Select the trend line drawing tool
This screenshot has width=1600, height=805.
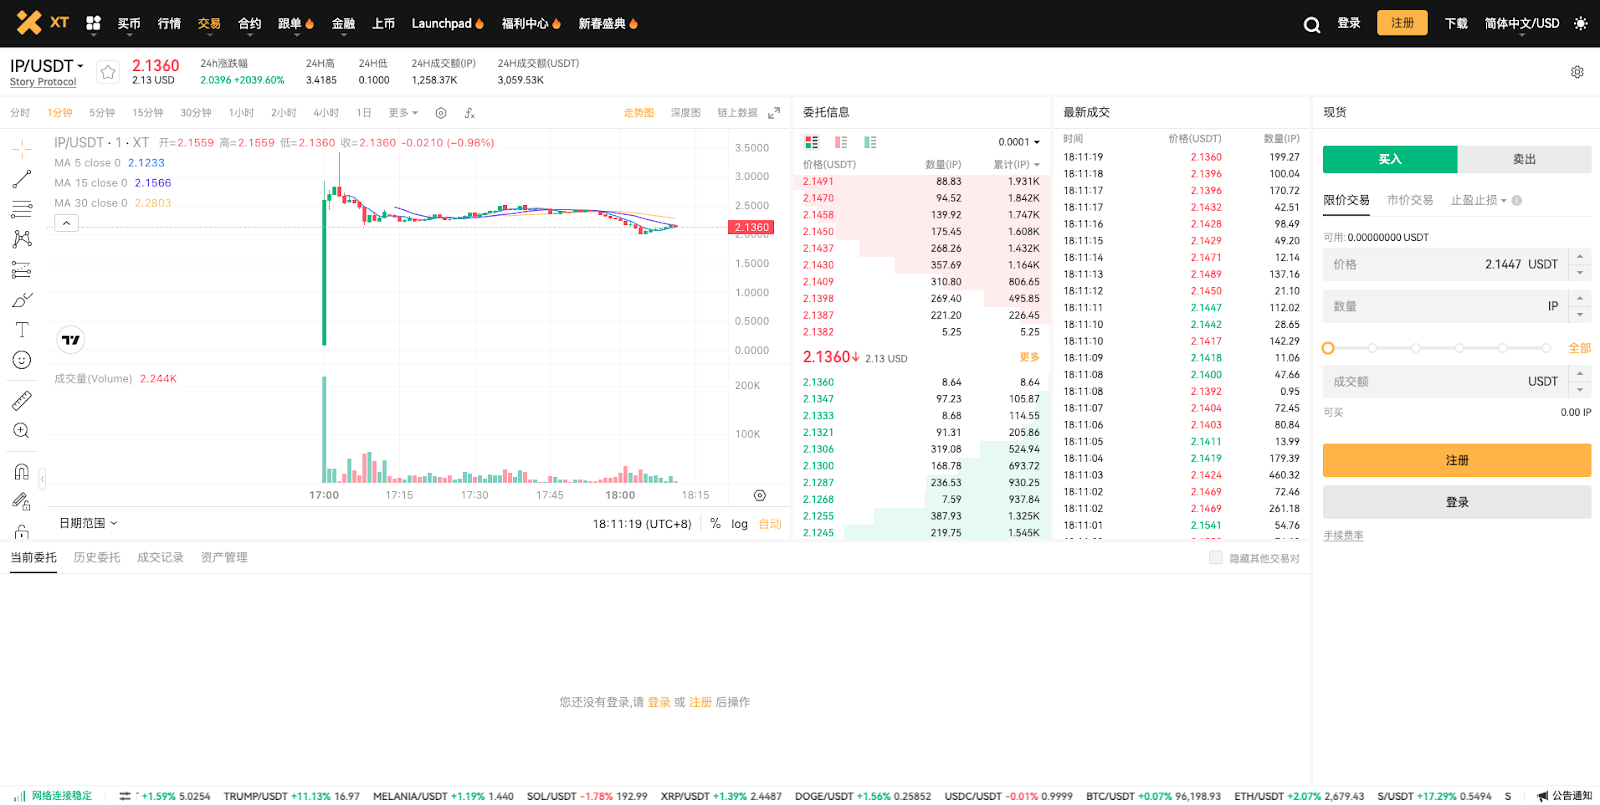(x=22, y=180)
